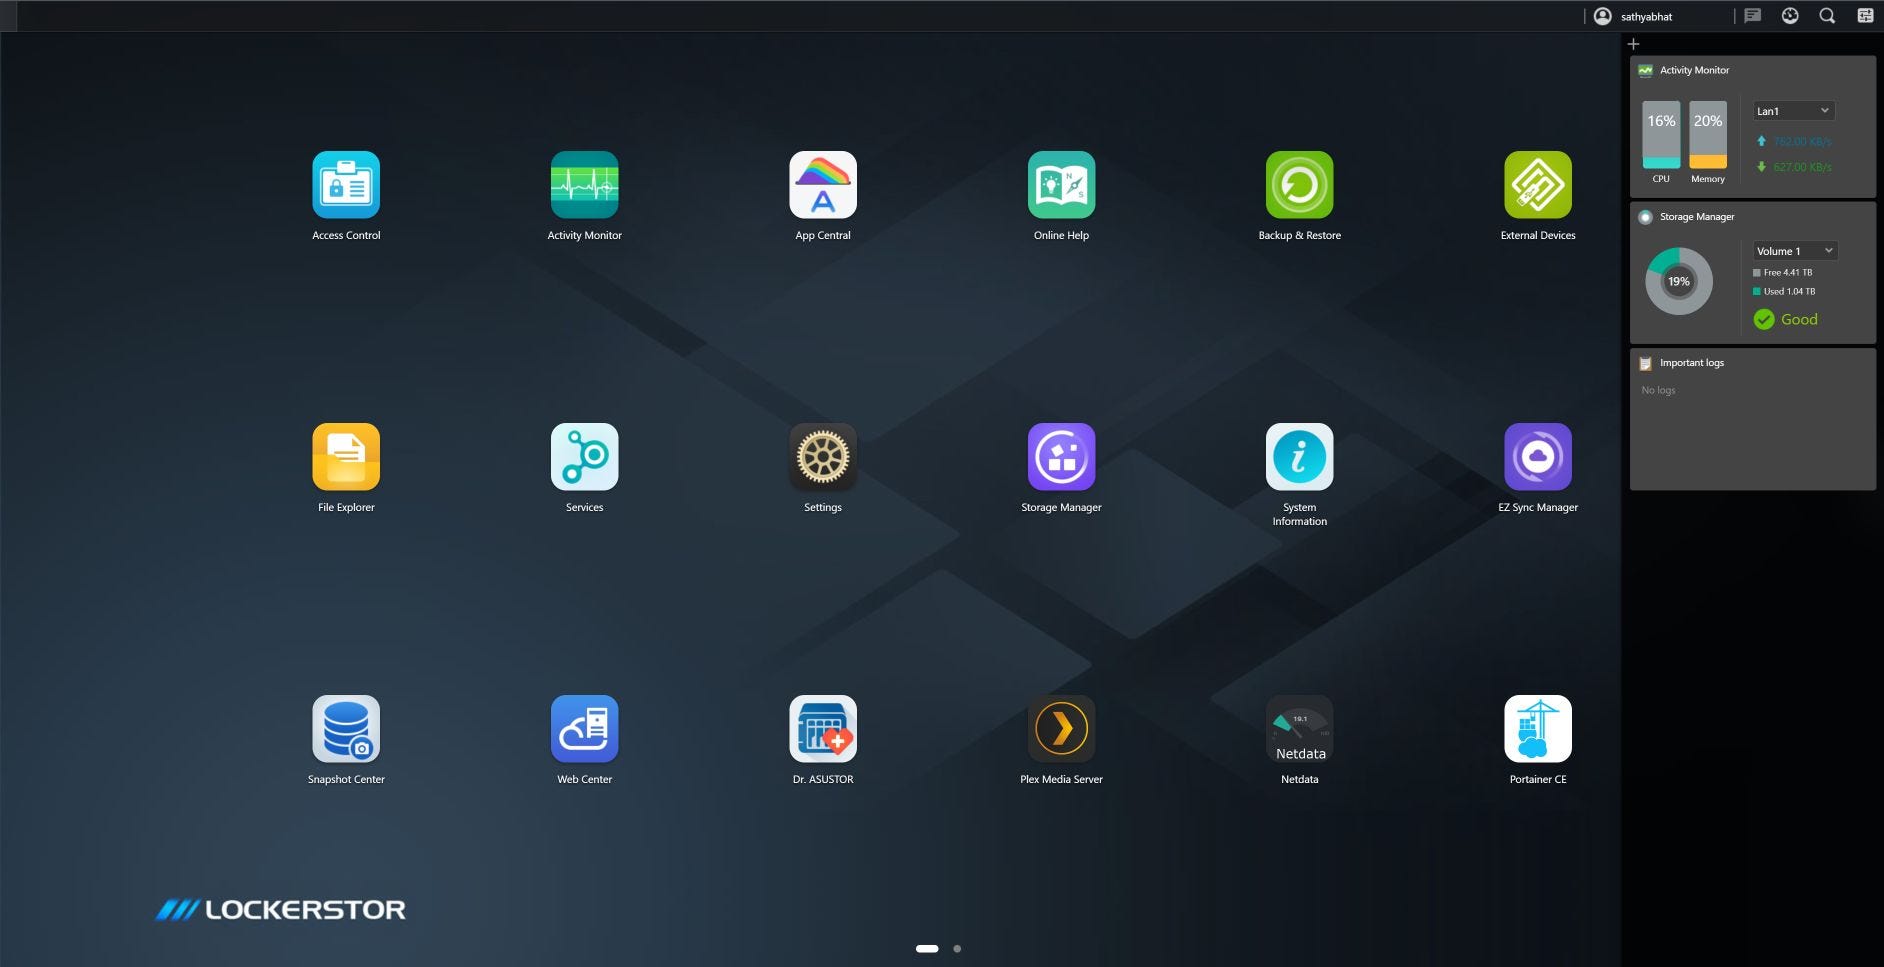Launch Web Center

point(585,729)
